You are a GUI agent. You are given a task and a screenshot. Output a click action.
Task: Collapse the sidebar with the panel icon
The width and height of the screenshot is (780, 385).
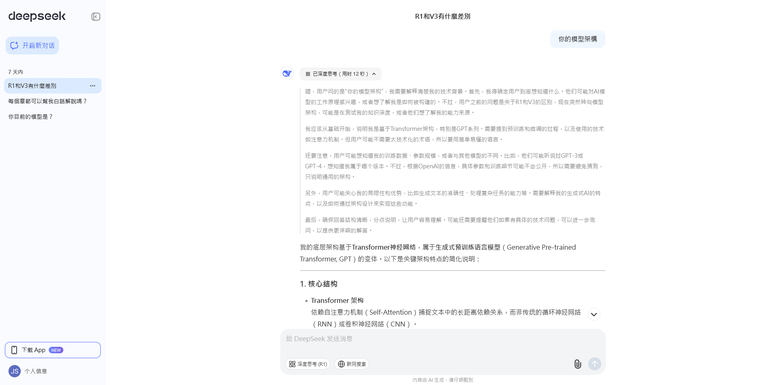[x=96, y=16]
